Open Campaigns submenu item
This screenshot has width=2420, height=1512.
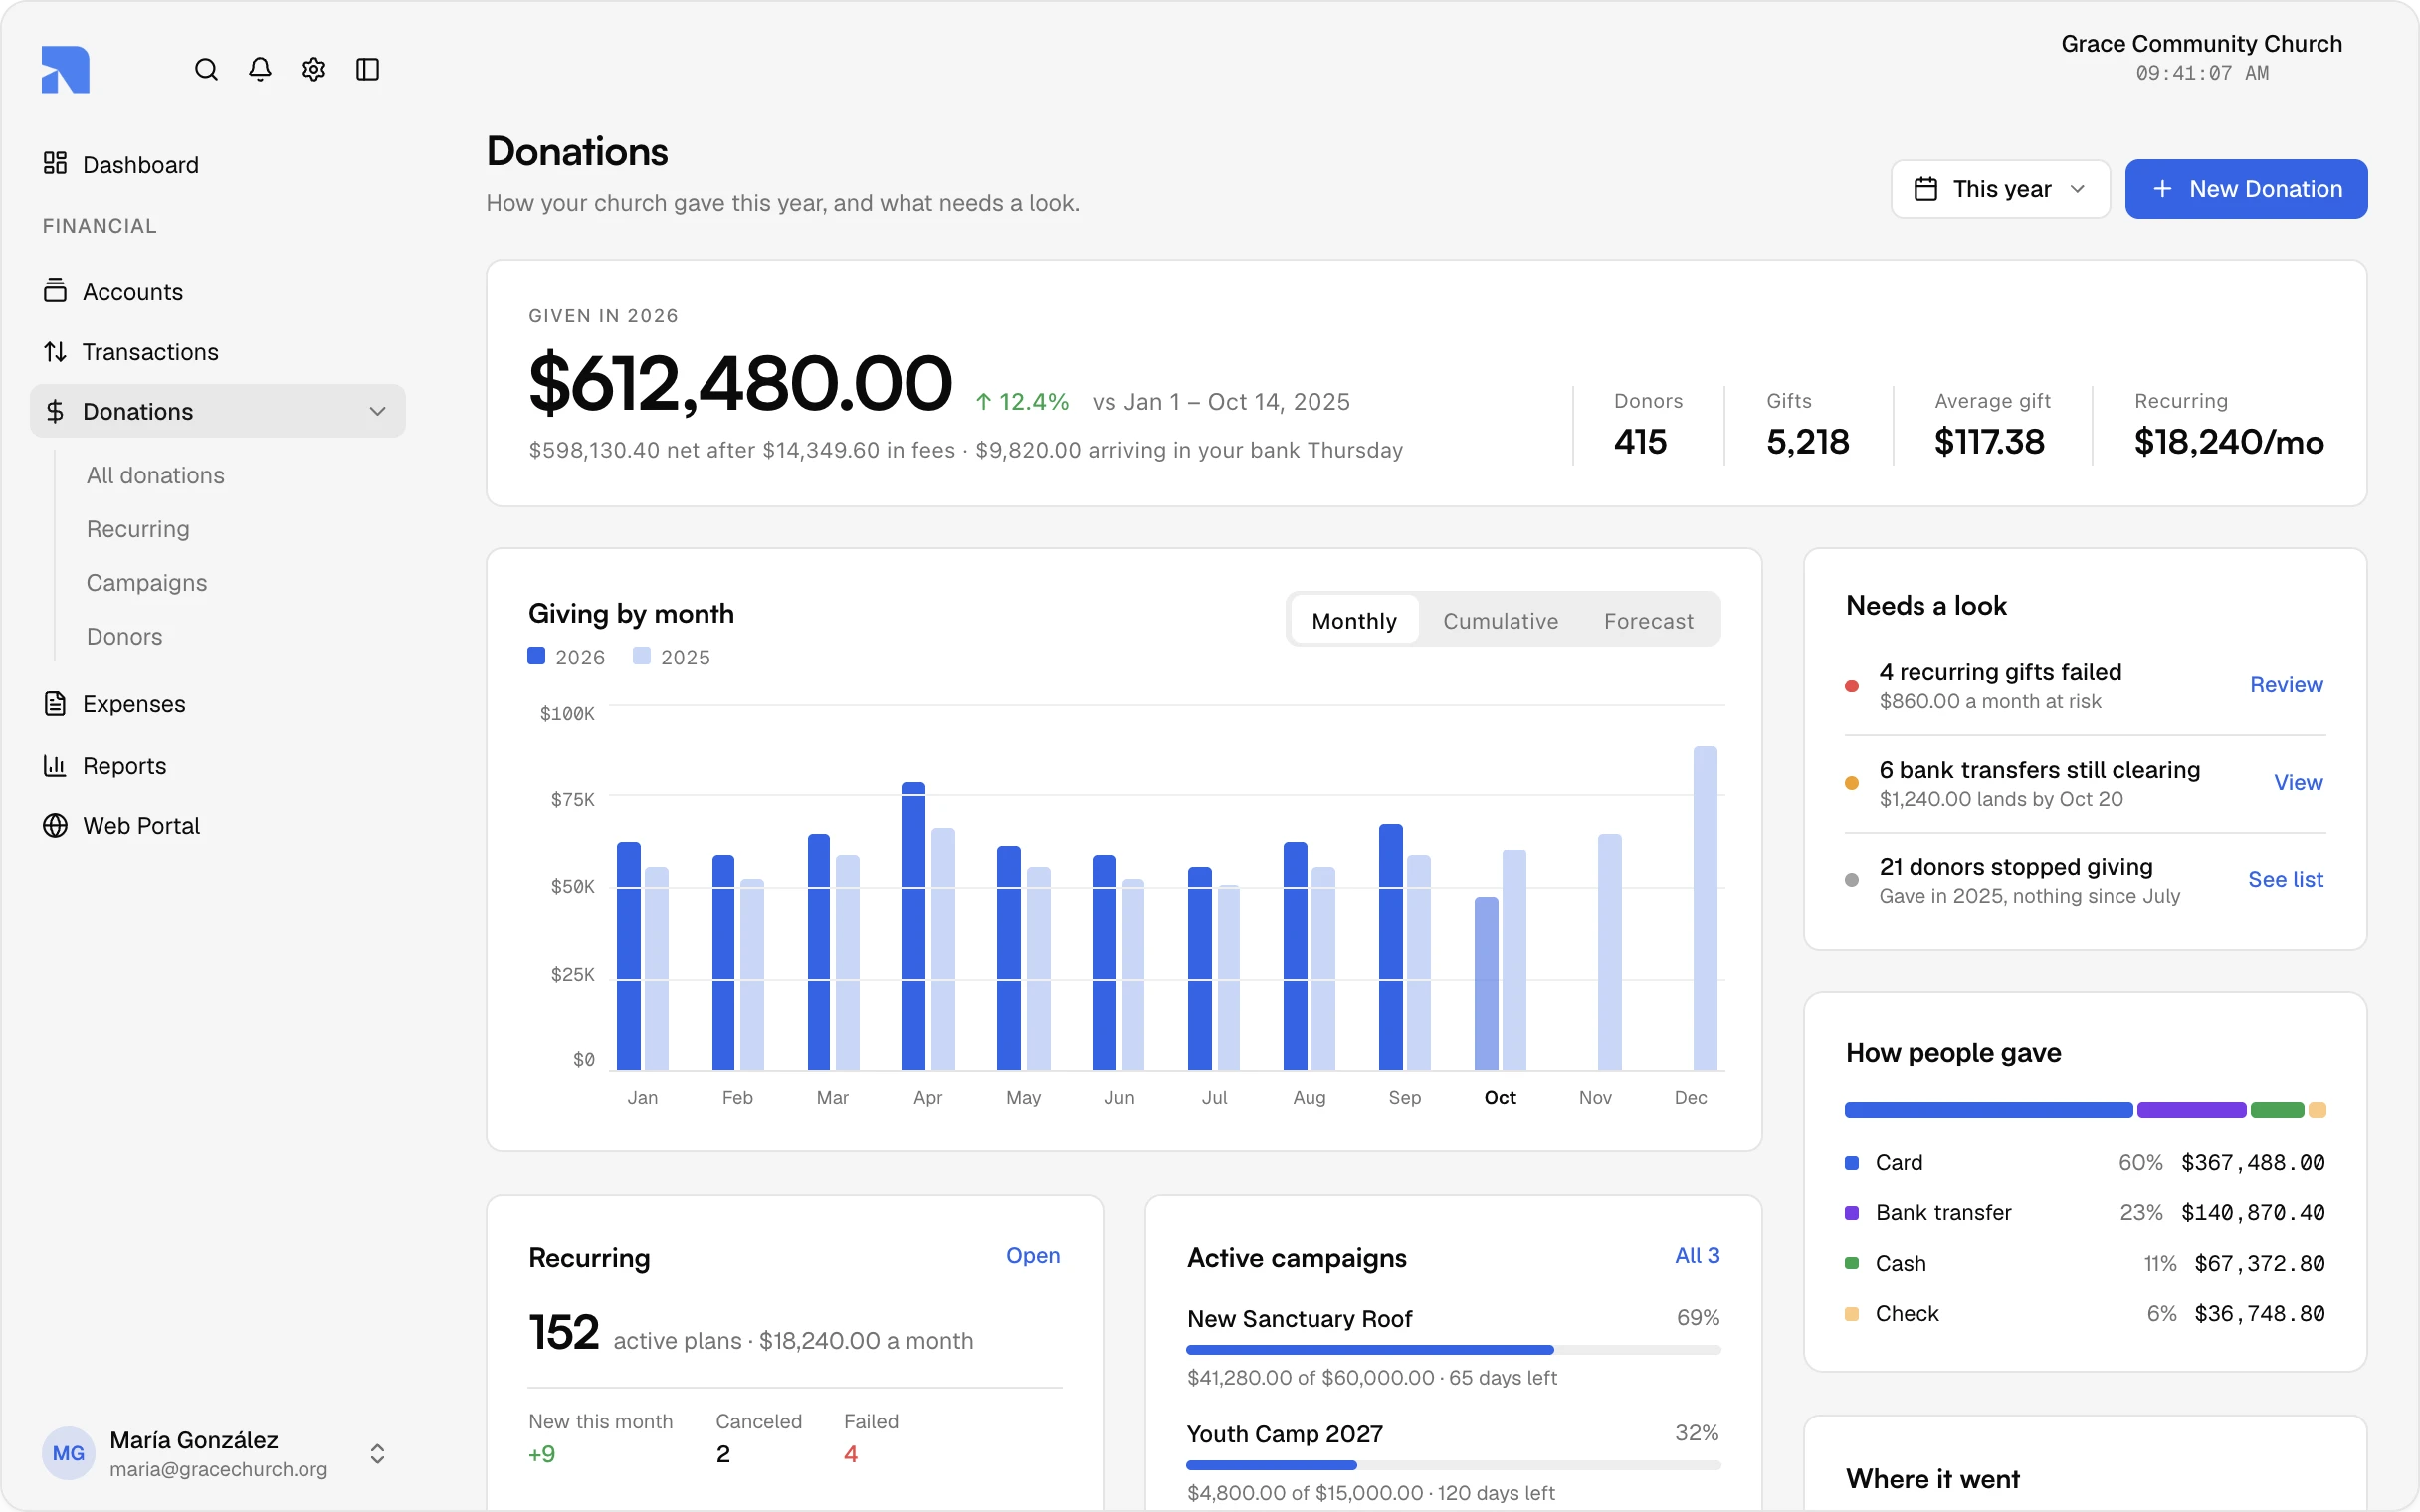point(147,582)
